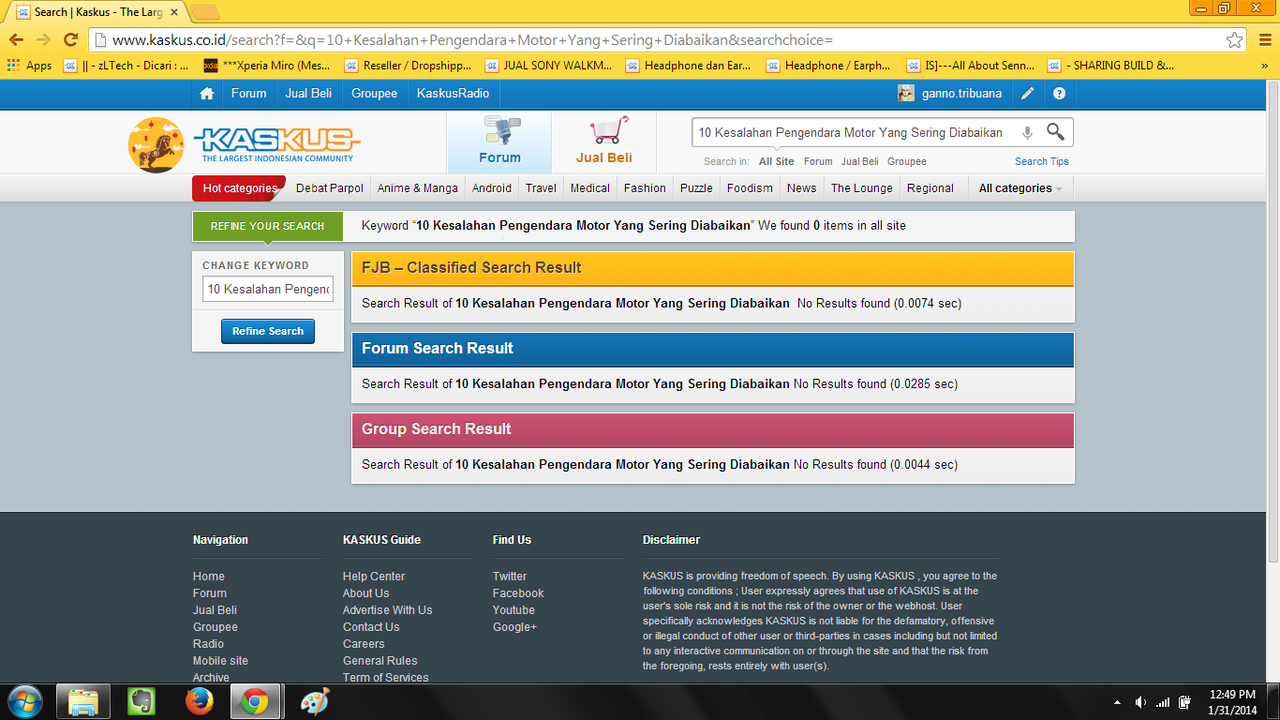This screenshot has width=1280, height=720.
Task: Launch Firefox from the taskbar
Action: (199, 702)
